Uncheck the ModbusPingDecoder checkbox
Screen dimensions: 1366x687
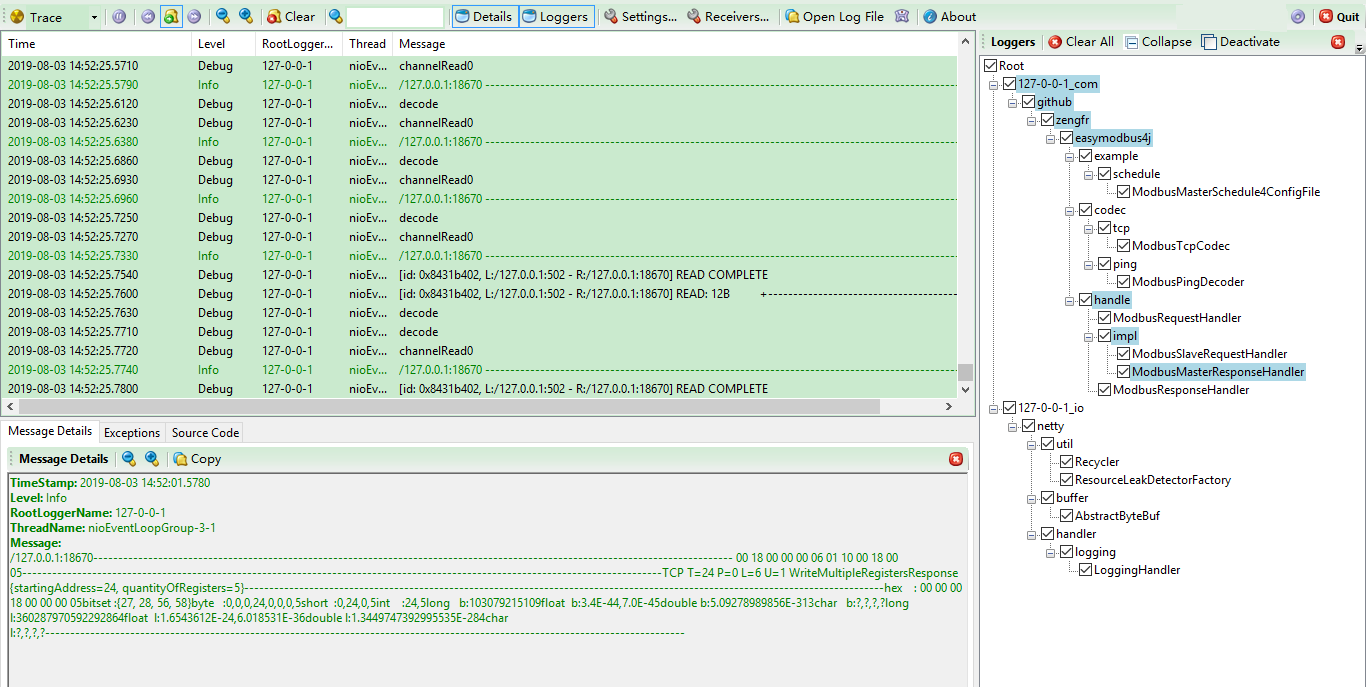tap(1124, 282)
